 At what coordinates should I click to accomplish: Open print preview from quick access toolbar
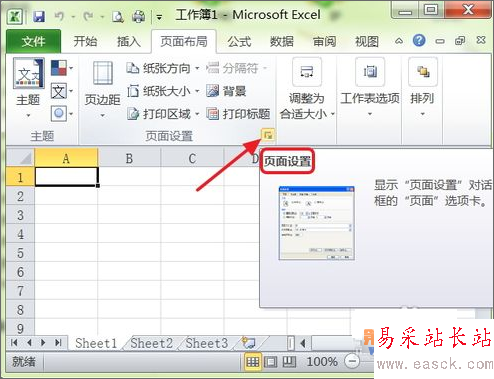[x=118, y=16]
